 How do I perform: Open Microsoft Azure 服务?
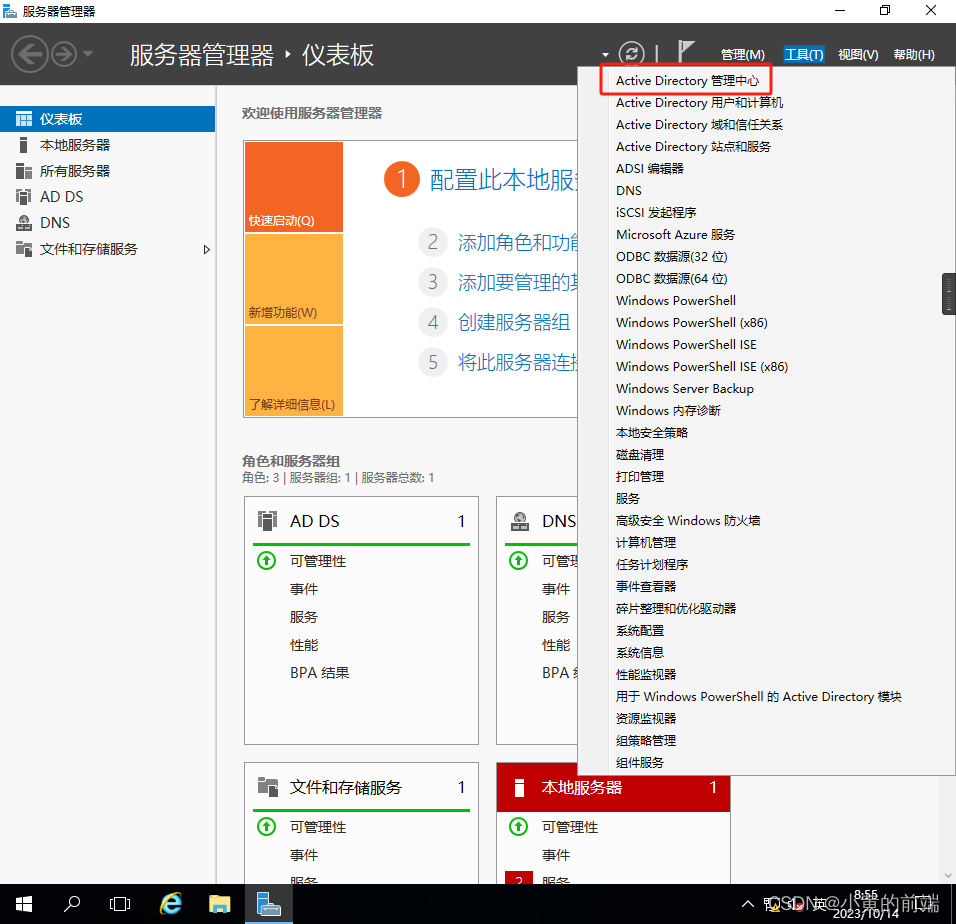[676, 235]
